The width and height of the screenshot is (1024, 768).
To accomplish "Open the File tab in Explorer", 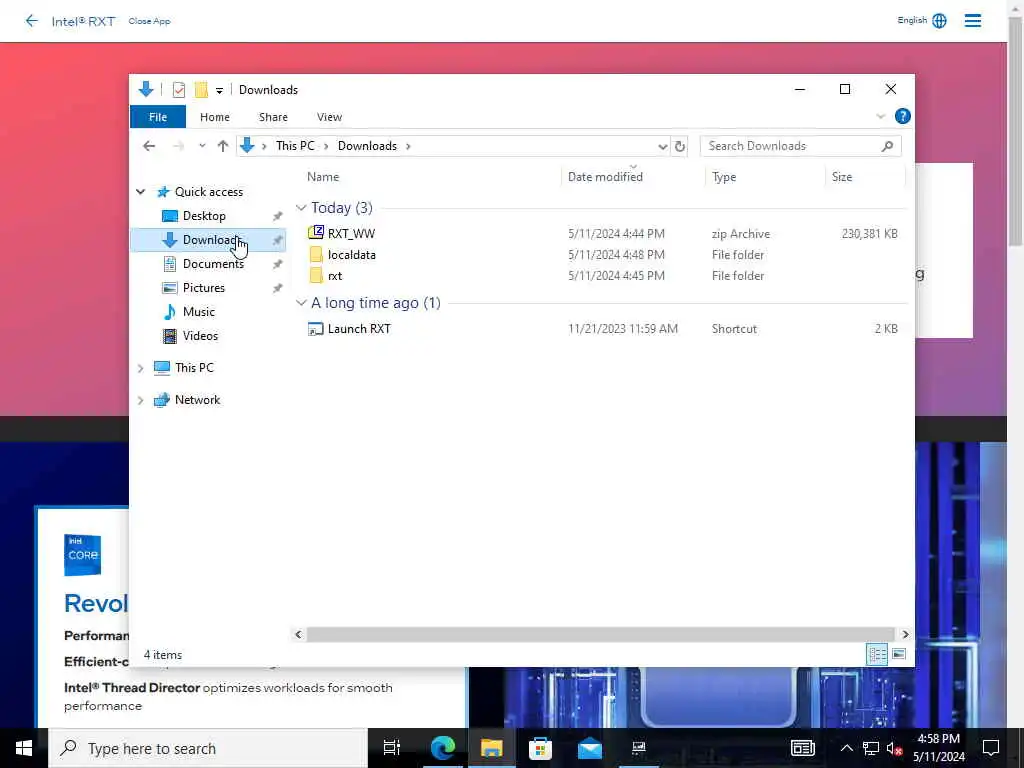I will tap(158, 117).
